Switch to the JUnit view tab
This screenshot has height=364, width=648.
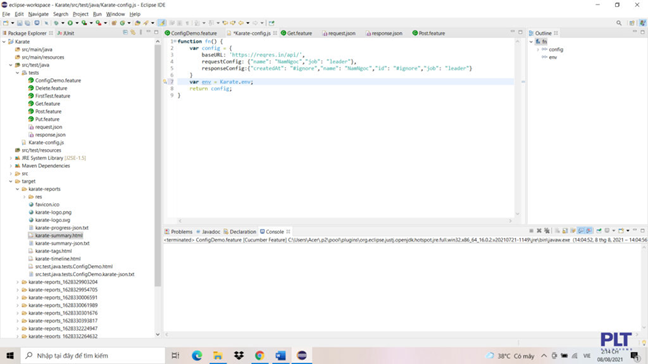click(x=66, y=33)
